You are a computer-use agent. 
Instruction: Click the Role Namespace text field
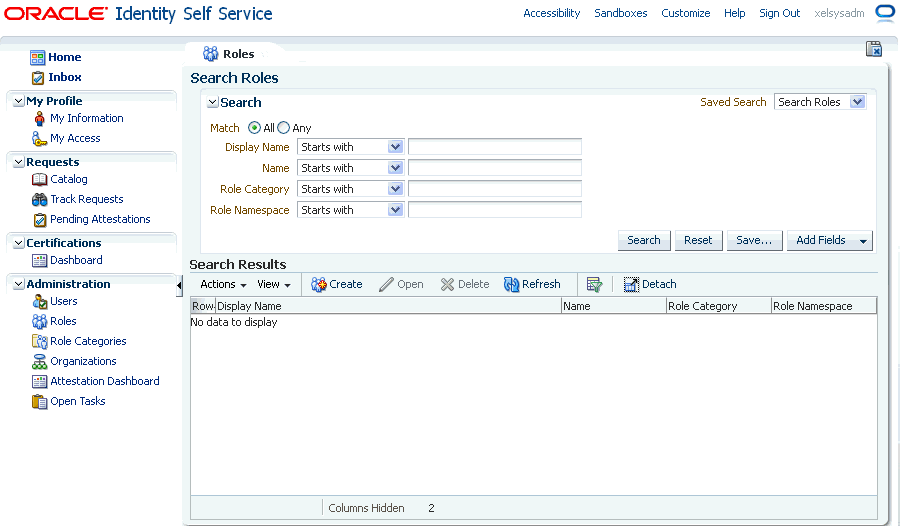point(495,210)
